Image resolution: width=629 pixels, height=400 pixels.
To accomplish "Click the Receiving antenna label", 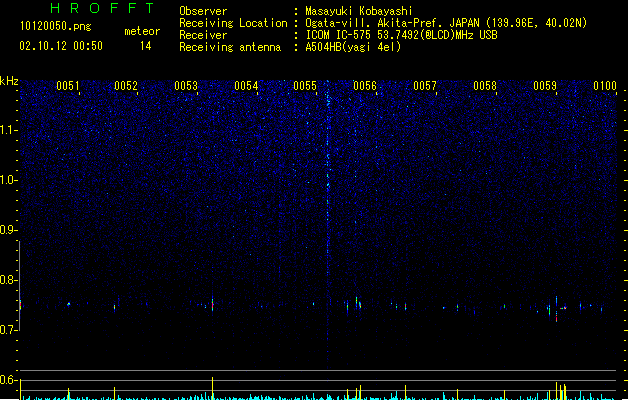I will pos(230,47).
